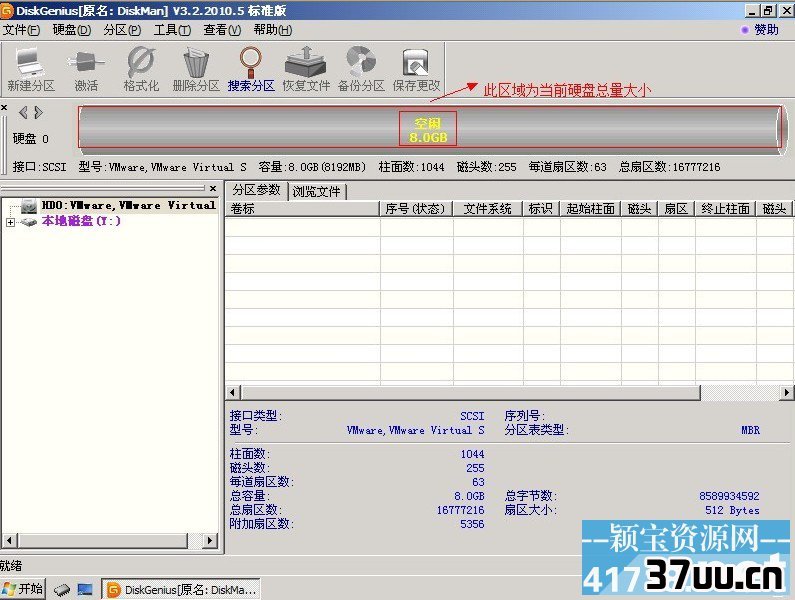Click the partition table horizontal scrollbar thumb
The image size is (795, 600).
[471, 392]
